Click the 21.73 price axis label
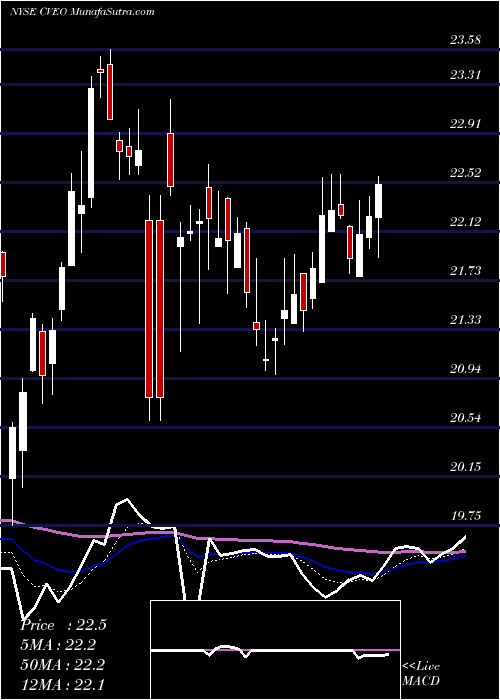The image size is (500, 700). click(465, 271)
